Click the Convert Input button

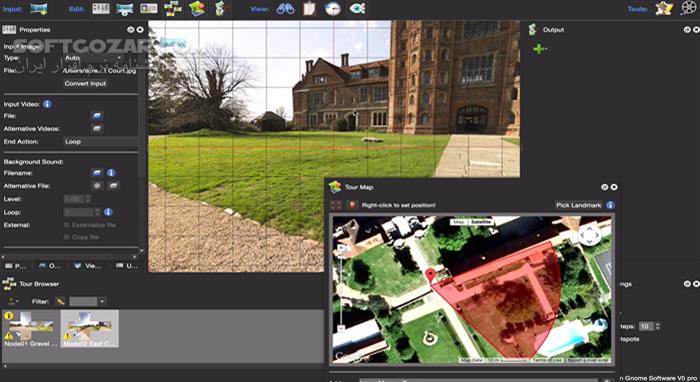point(85,83)
